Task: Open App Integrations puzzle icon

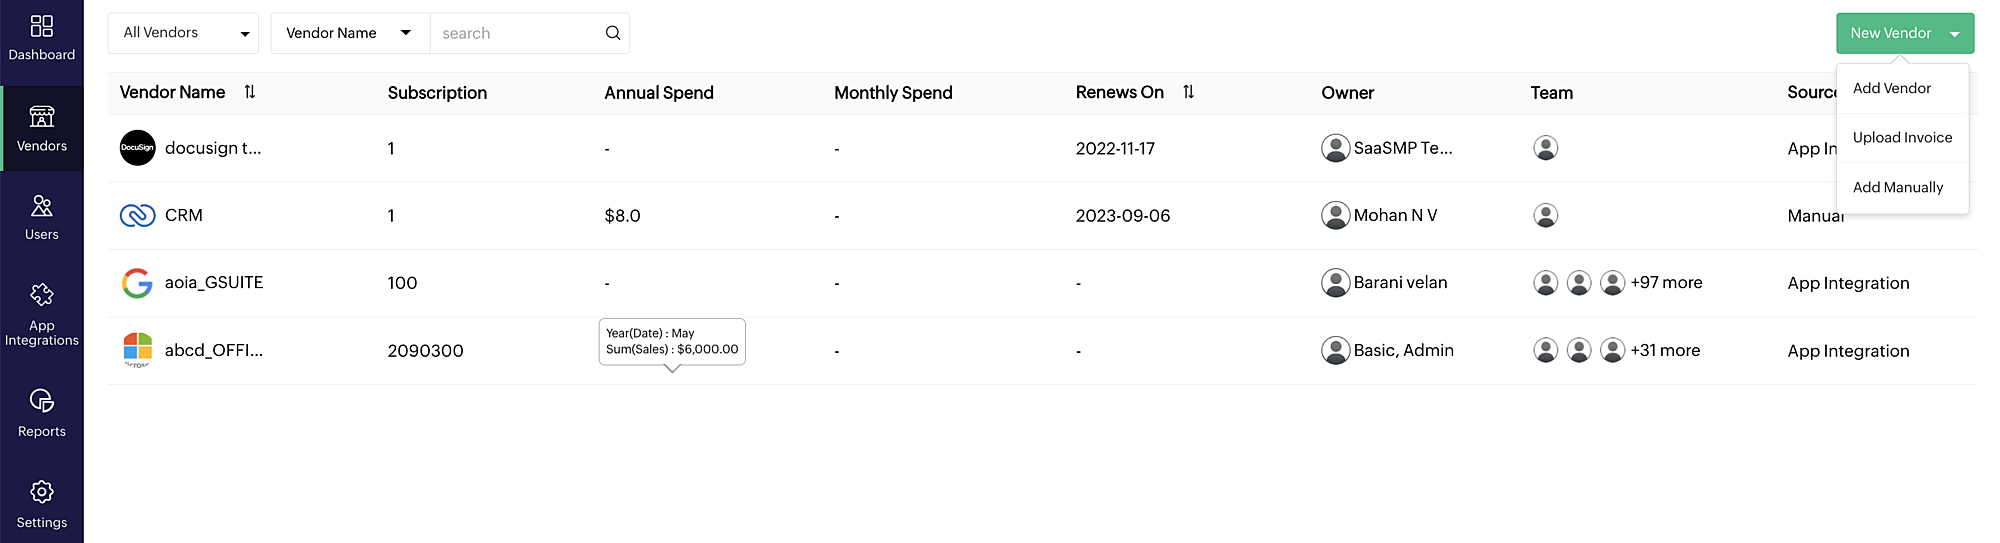Action: click(42, 295)
